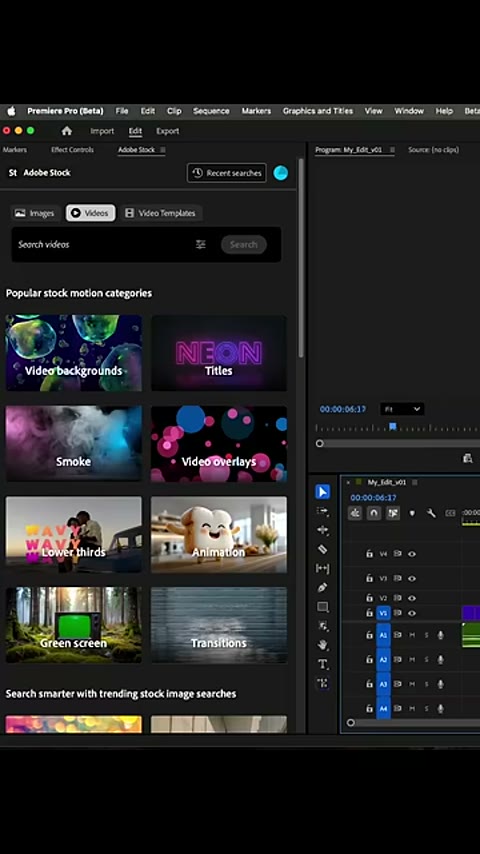Screen dimensions: 480x854
Task: Open the Fit zoom level dropdown
Action: coord(402,409)
